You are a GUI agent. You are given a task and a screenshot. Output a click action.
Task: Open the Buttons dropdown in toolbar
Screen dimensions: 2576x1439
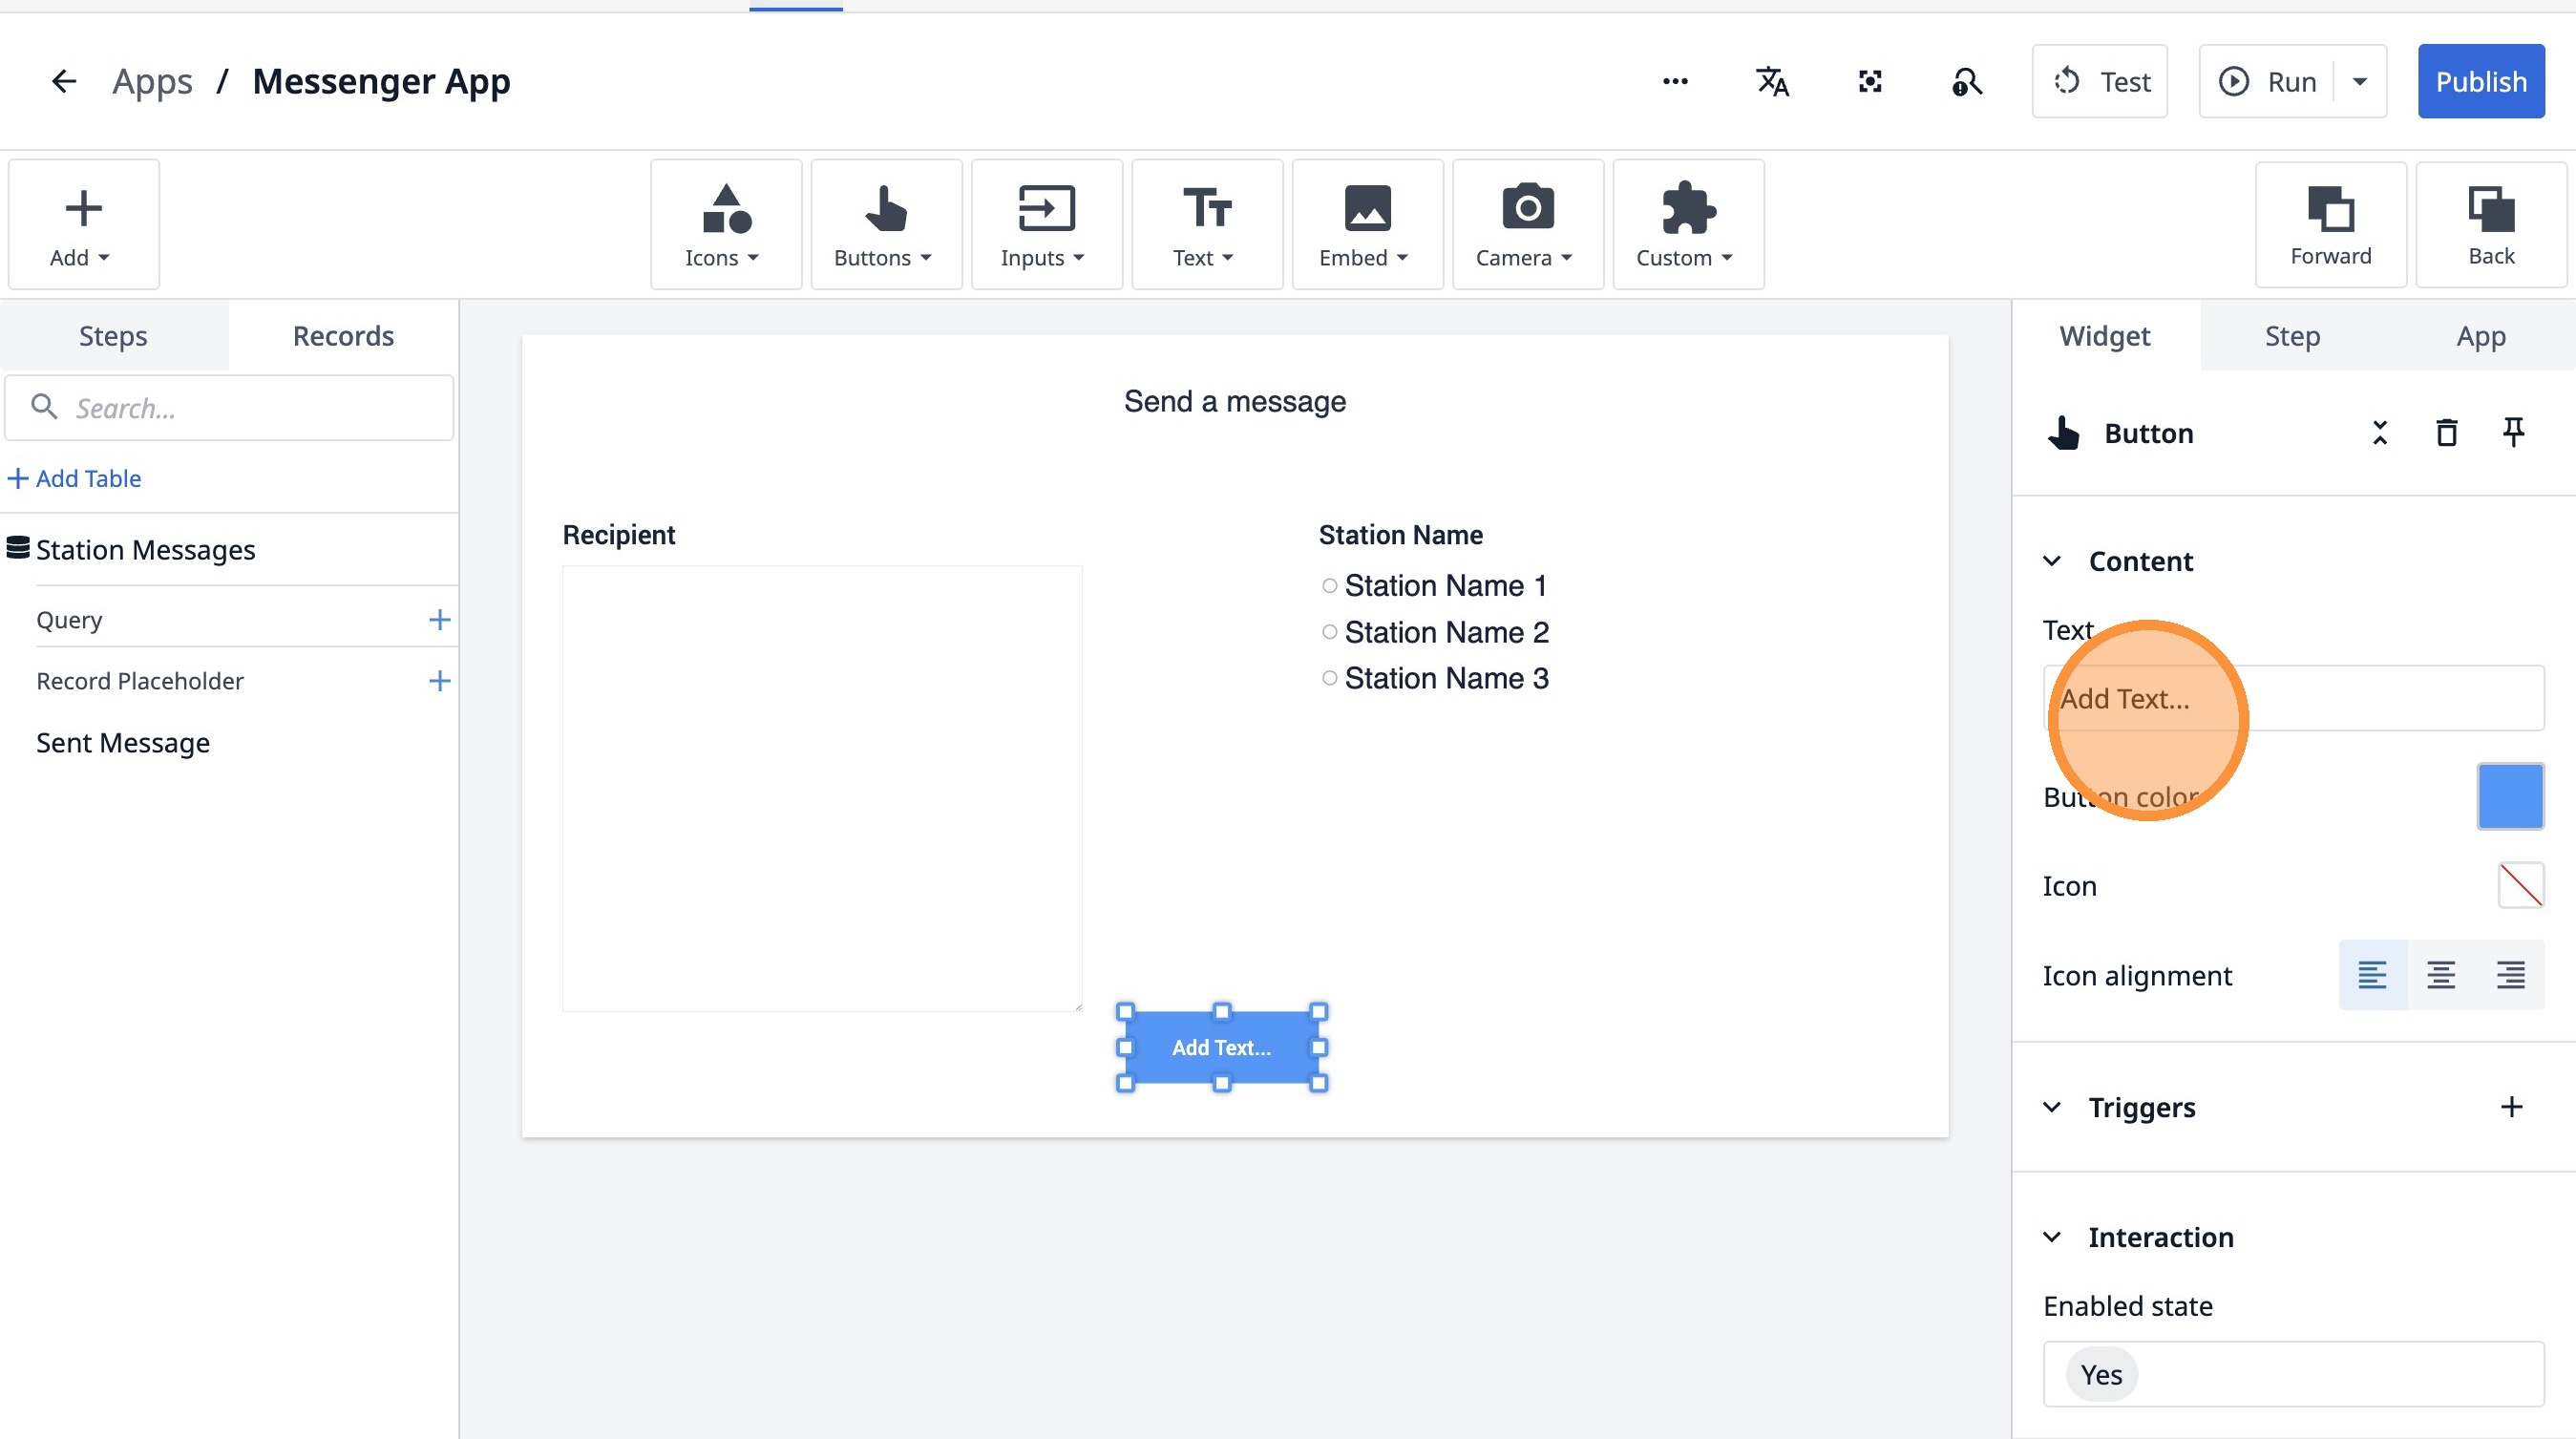(885, 225)
